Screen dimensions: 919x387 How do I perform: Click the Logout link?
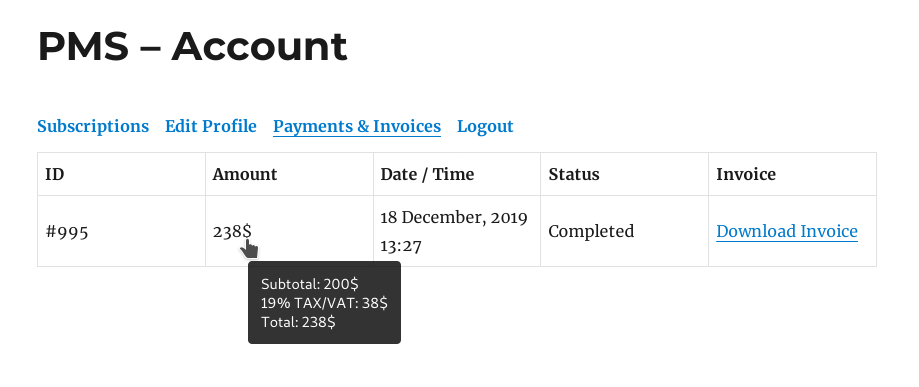pos(485,127)
